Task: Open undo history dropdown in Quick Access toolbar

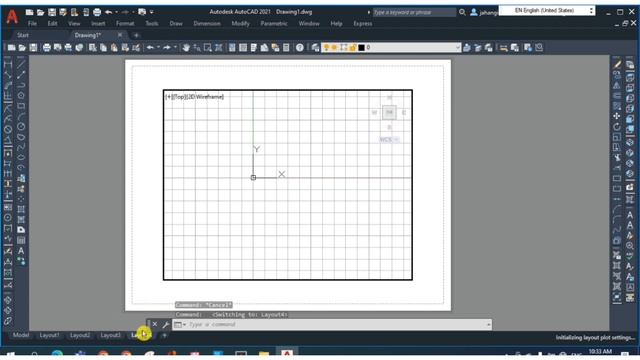Action: coord(116,12)
